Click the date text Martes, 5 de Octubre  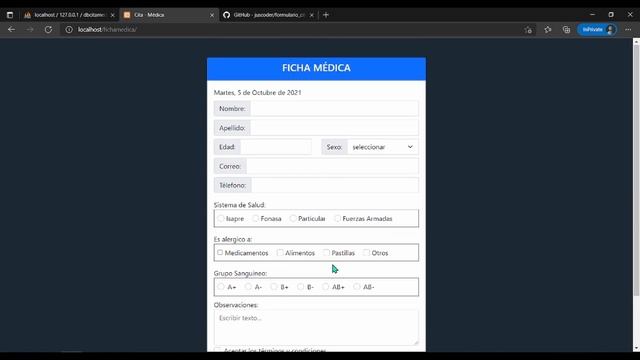click(258, 93)
